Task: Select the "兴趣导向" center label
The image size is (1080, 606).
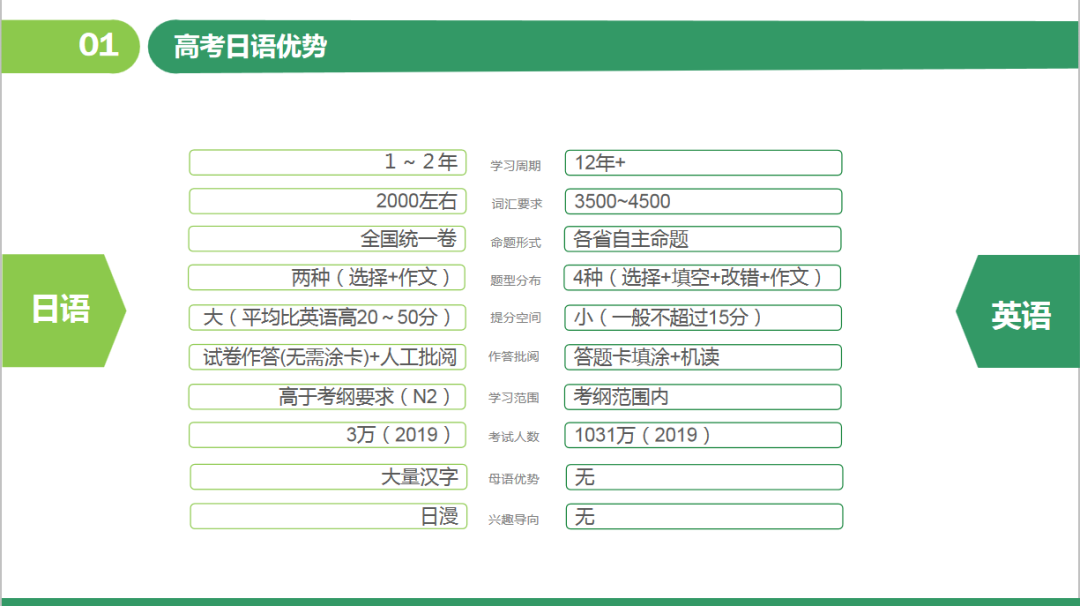Action: click(514, 520)
